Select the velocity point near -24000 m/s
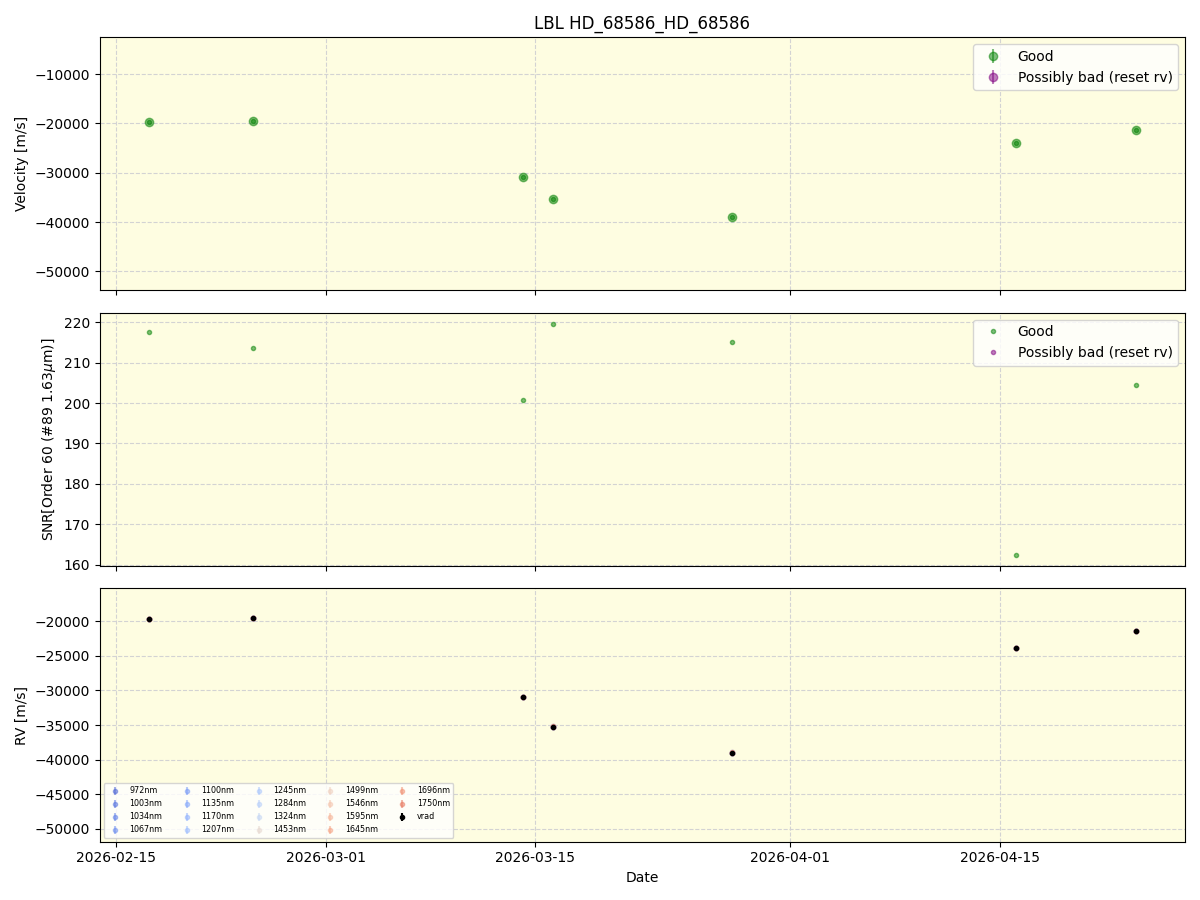1200x900 pixels. pyautogui.click(x=1016, y=143)
